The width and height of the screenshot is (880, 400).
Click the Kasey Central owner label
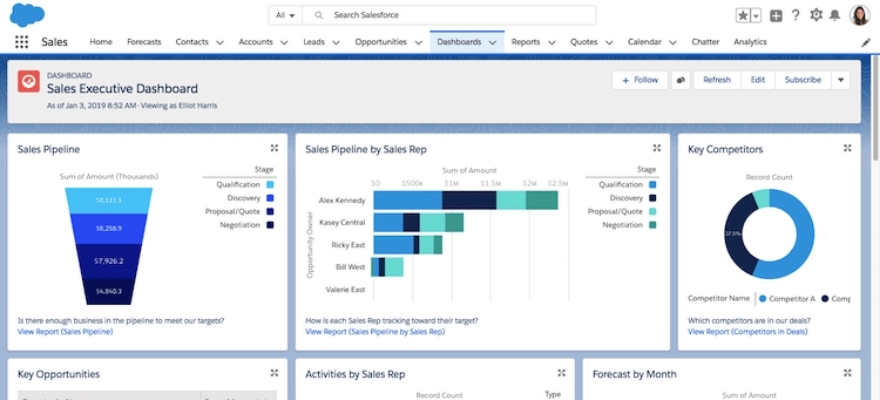pyautogui.click(x=342, y=222)
